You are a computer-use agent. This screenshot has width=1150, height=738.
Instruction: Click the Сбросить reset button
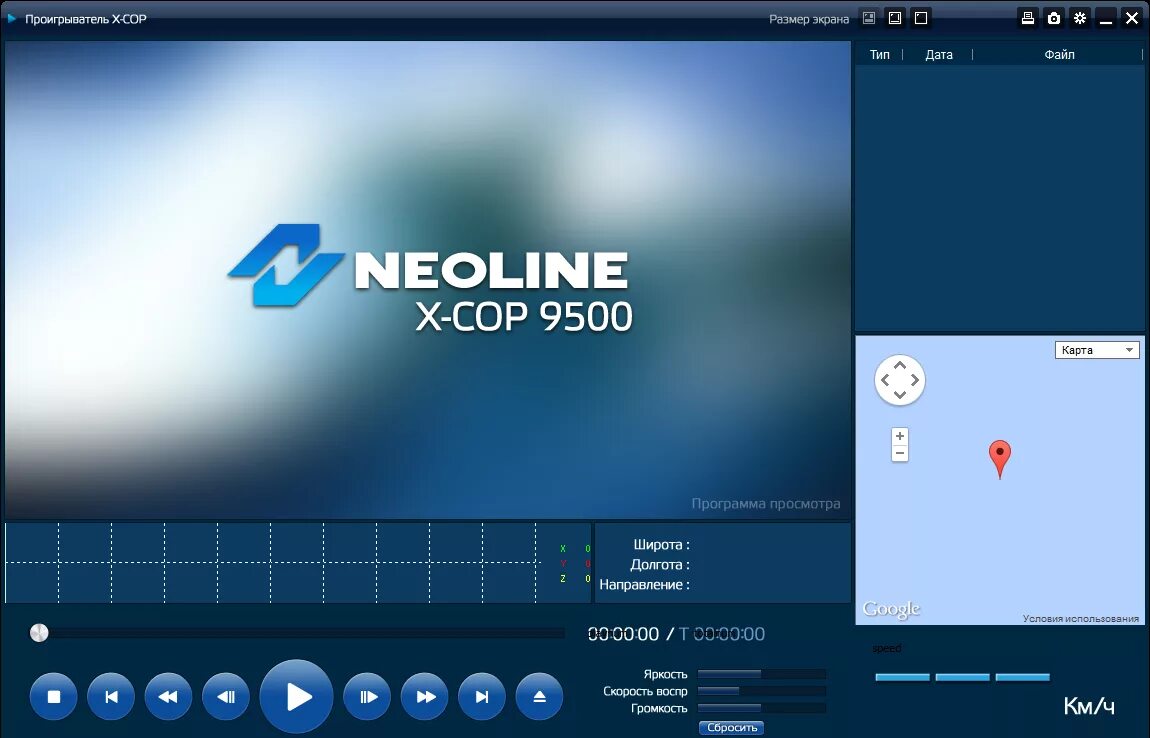click(732, 728)
